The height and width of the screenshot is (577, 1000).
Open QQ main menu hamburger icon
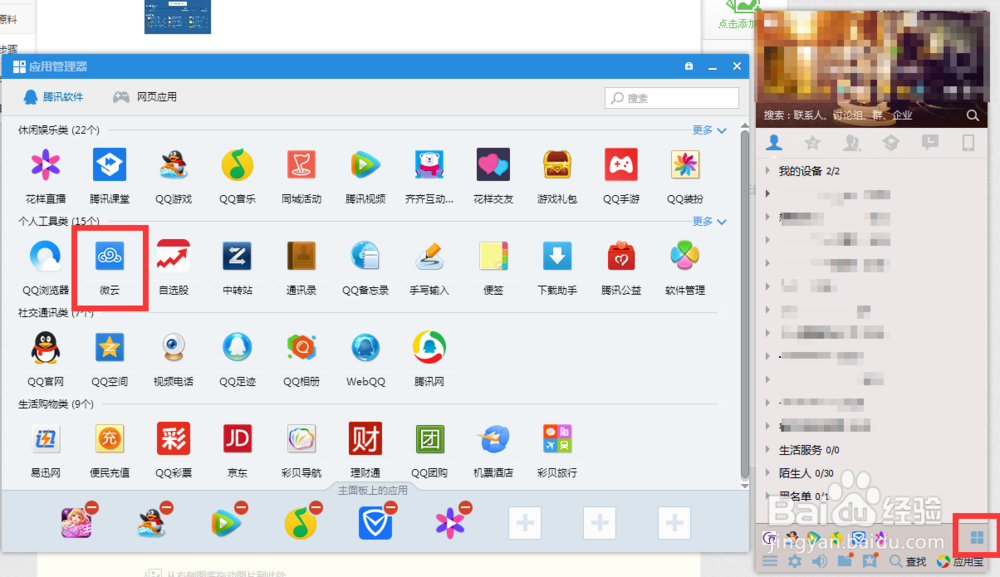(770, 561)
